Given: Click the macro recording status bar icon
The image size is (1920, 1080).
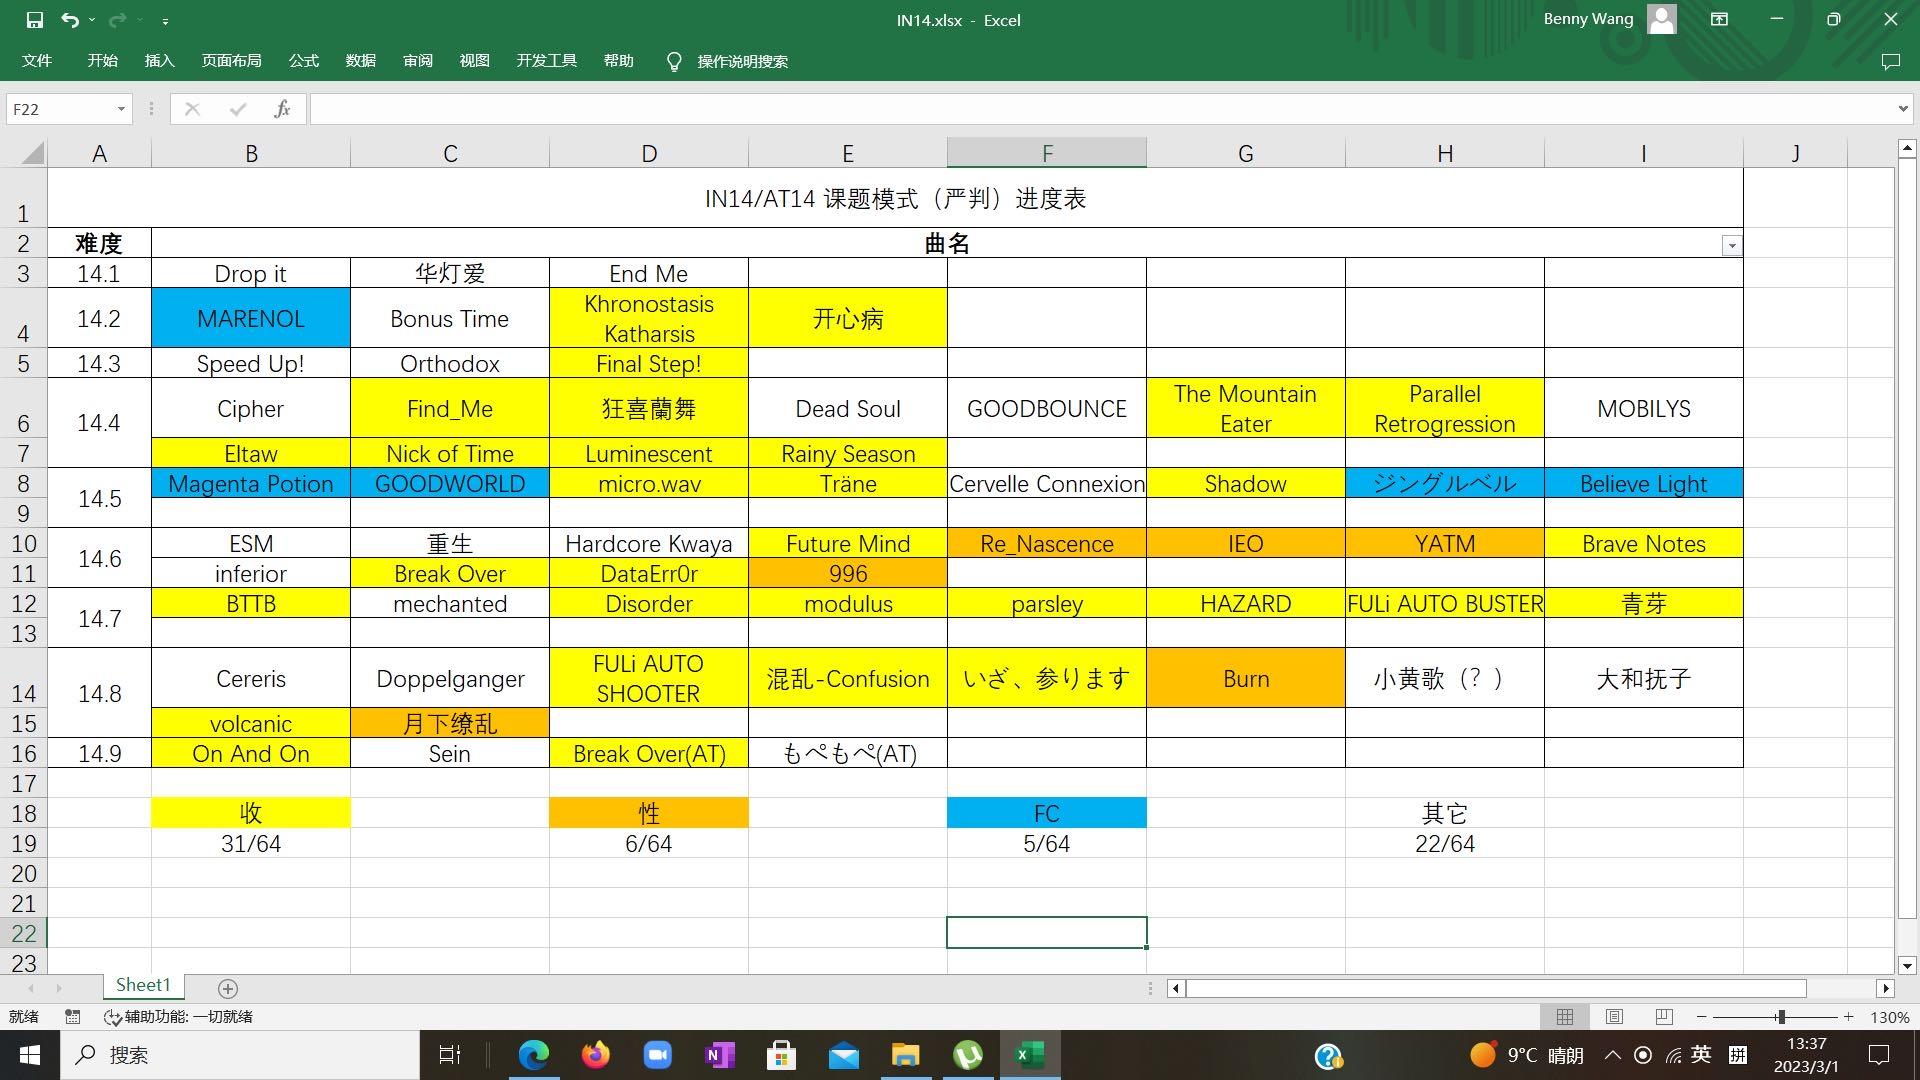Looking at the screenshot, I should pyautogui.click(x=72, y=1017).
